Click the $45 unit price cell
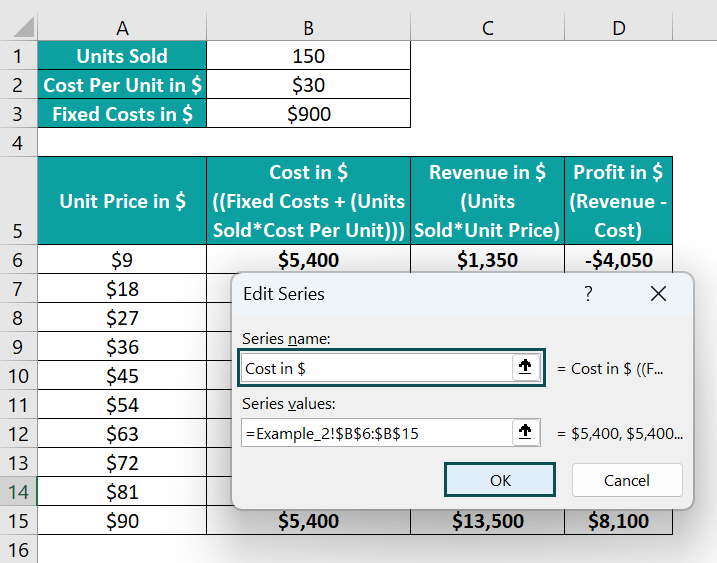This screenshot has width=717, height=563. 122,375
